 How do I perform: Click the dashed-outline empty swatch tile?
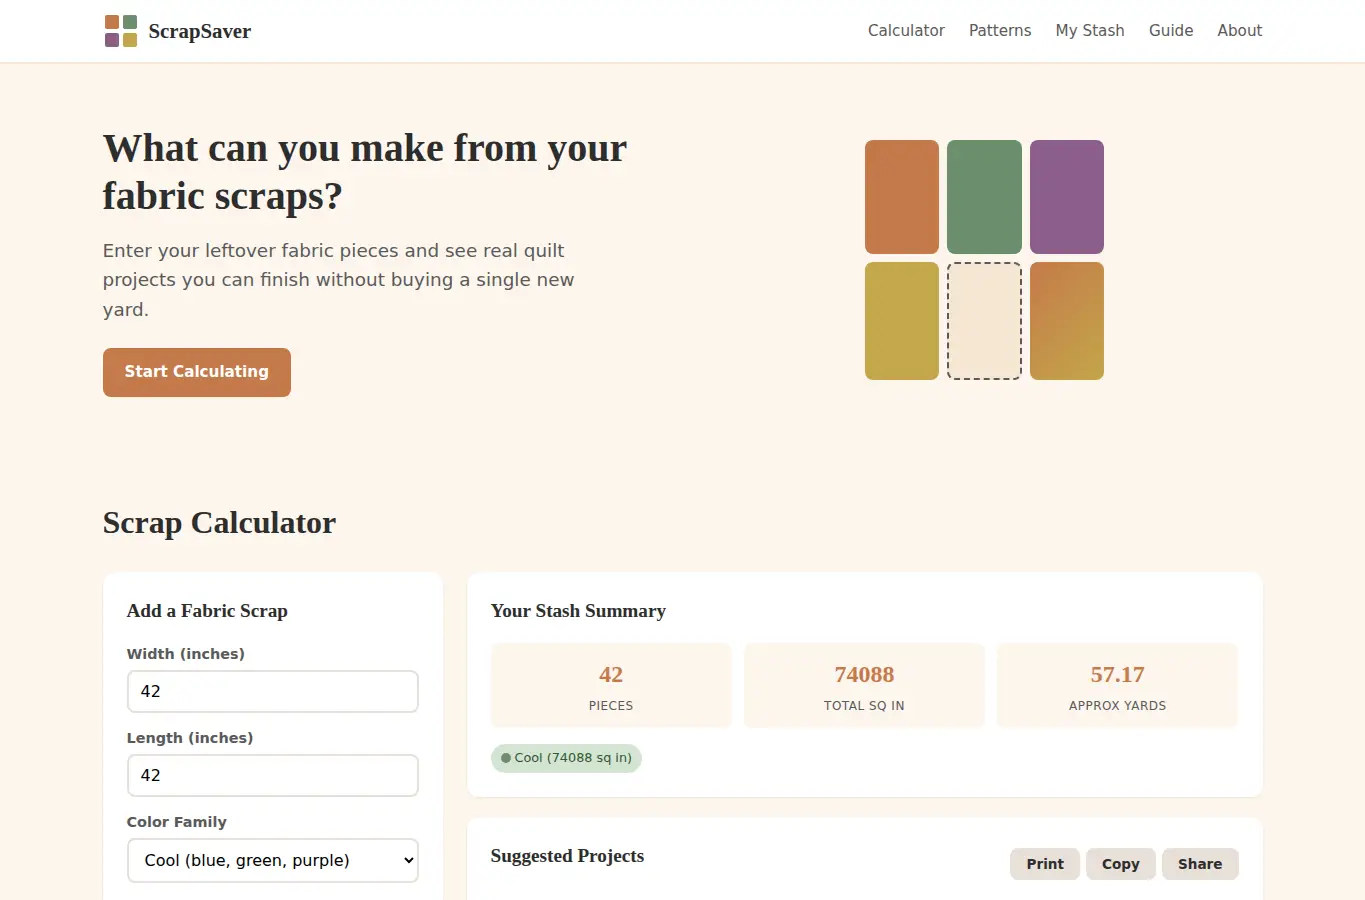click(984, 321)
